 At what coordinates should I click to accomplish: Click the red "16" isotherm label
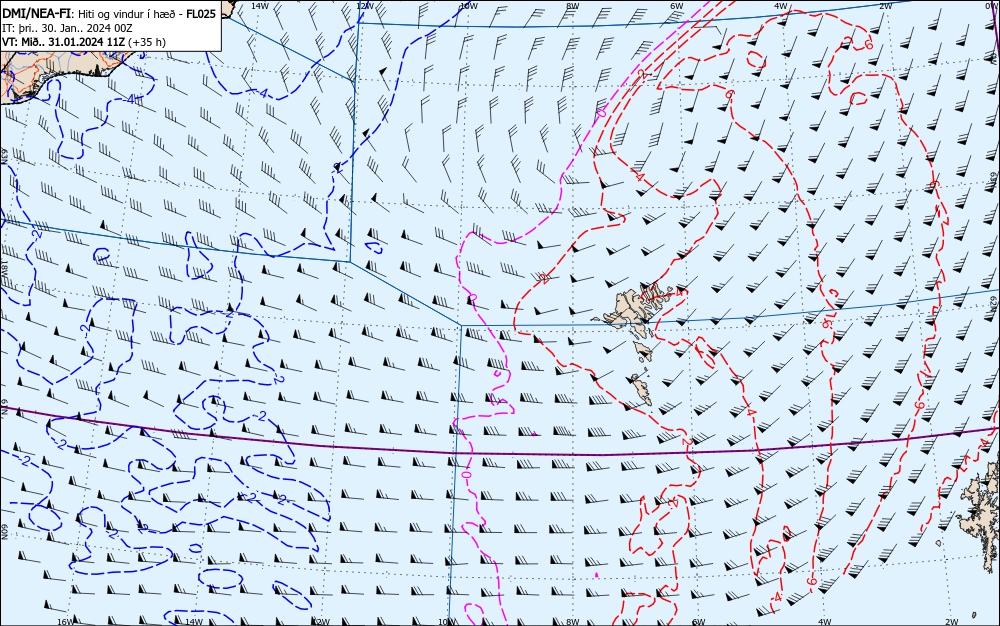pyautogui.click(x=826, y=323)
